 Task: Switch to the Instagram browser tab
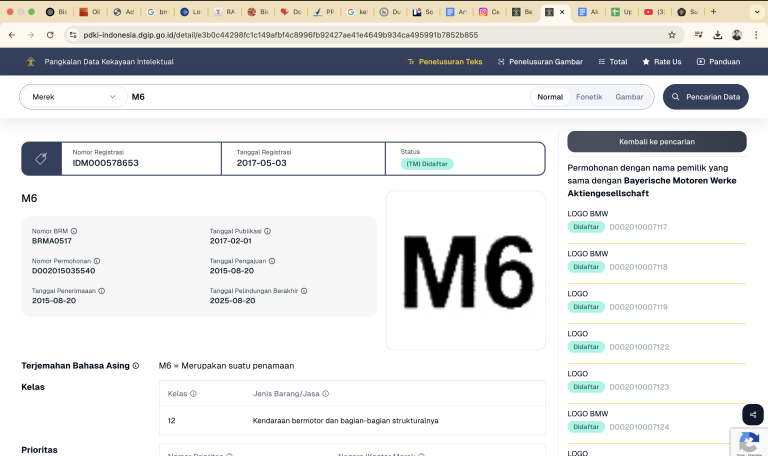489,12
